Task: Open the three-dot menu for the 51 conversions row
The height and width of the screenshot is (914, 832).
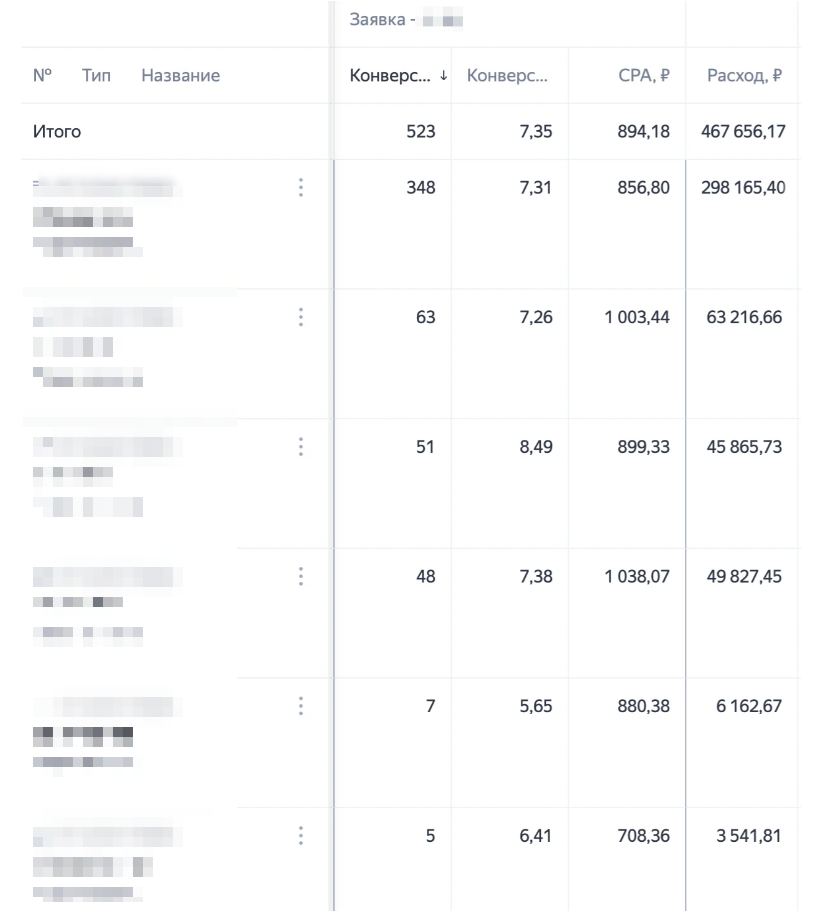Action: coord(301,447)
